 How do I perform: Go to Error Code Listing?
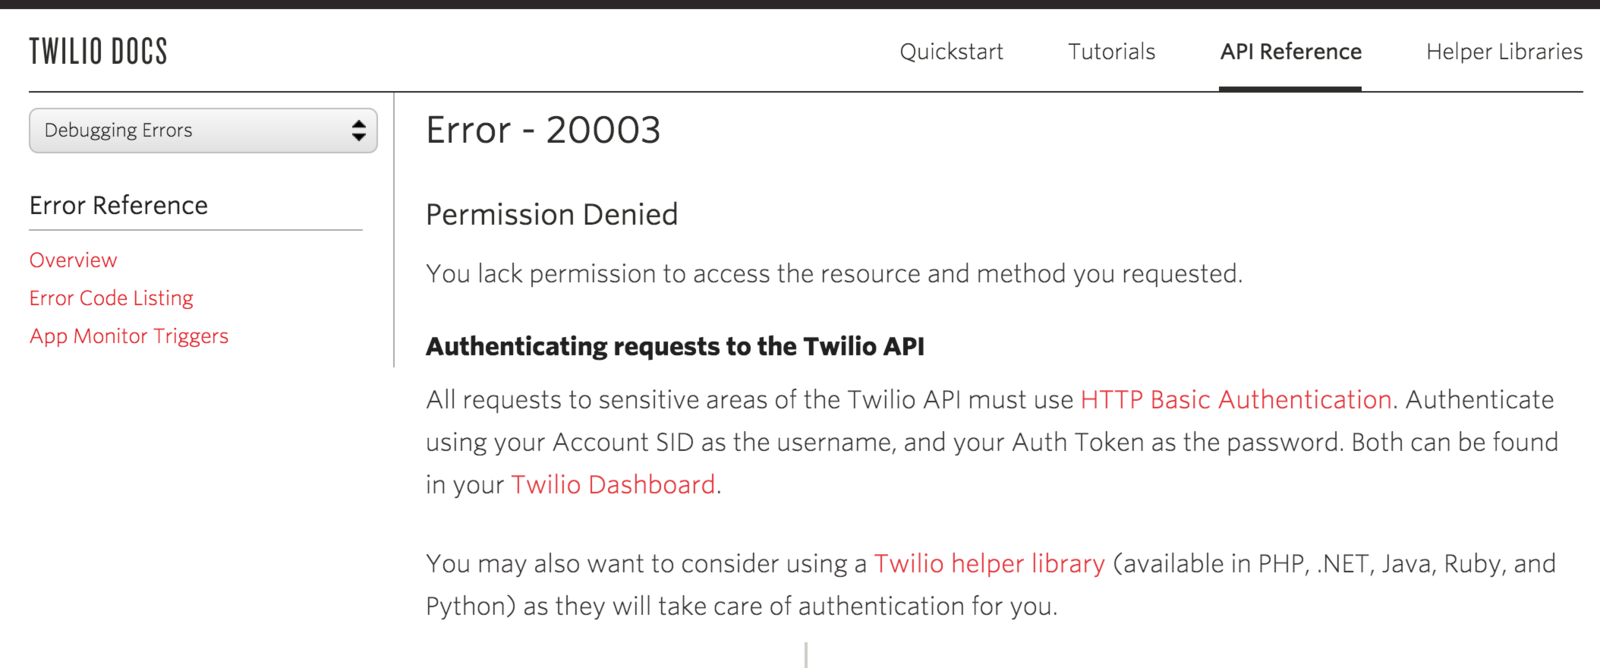point(111,298)
